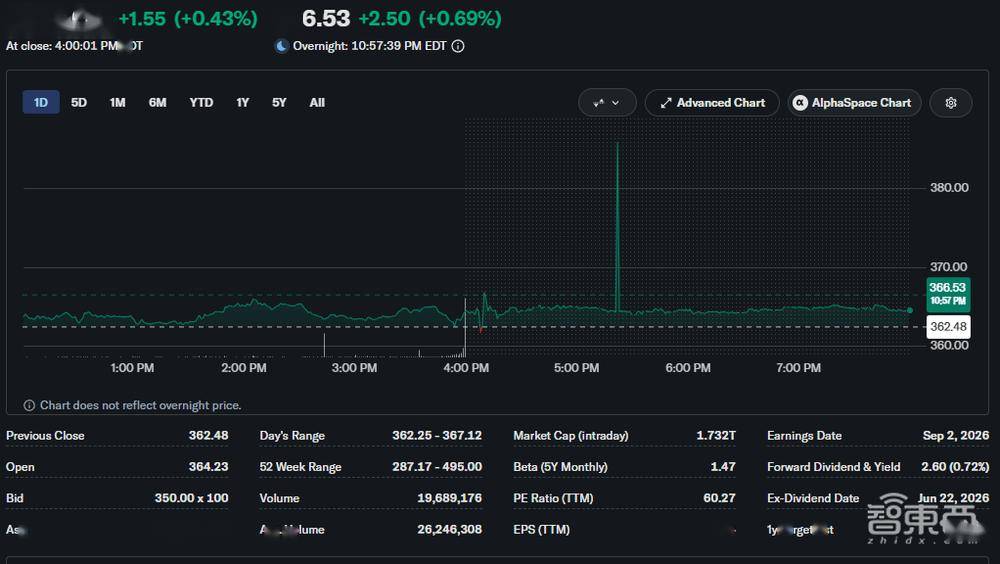Switch chart to 5Y range
The image size is (1000, 564).
click(279, 102)
